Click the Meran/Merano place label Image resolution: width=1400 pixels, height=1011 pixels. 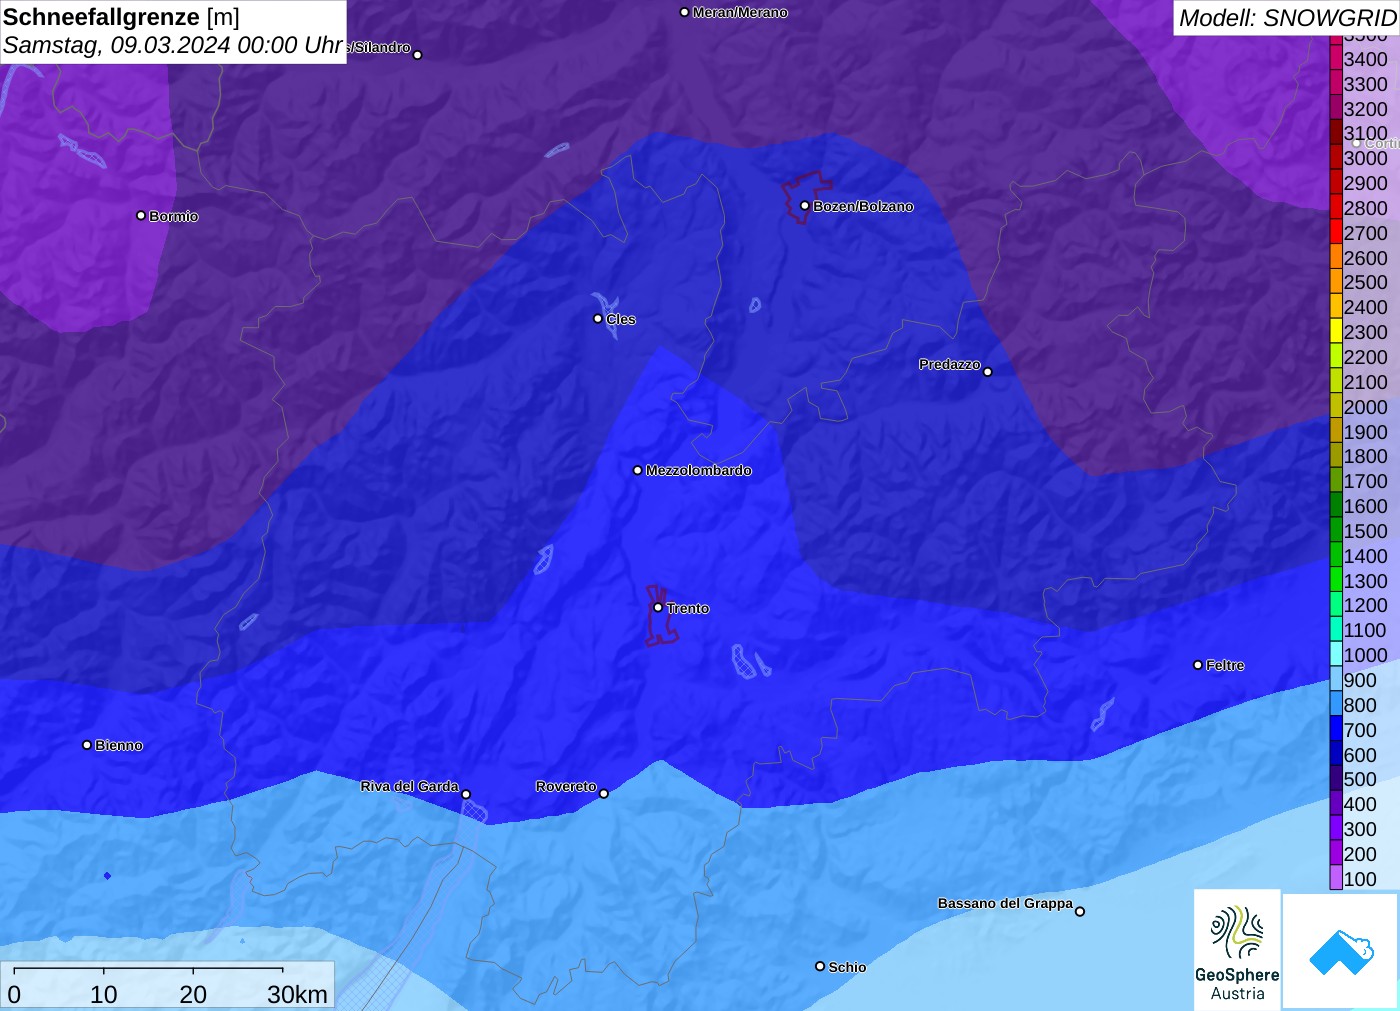point(740,12)
